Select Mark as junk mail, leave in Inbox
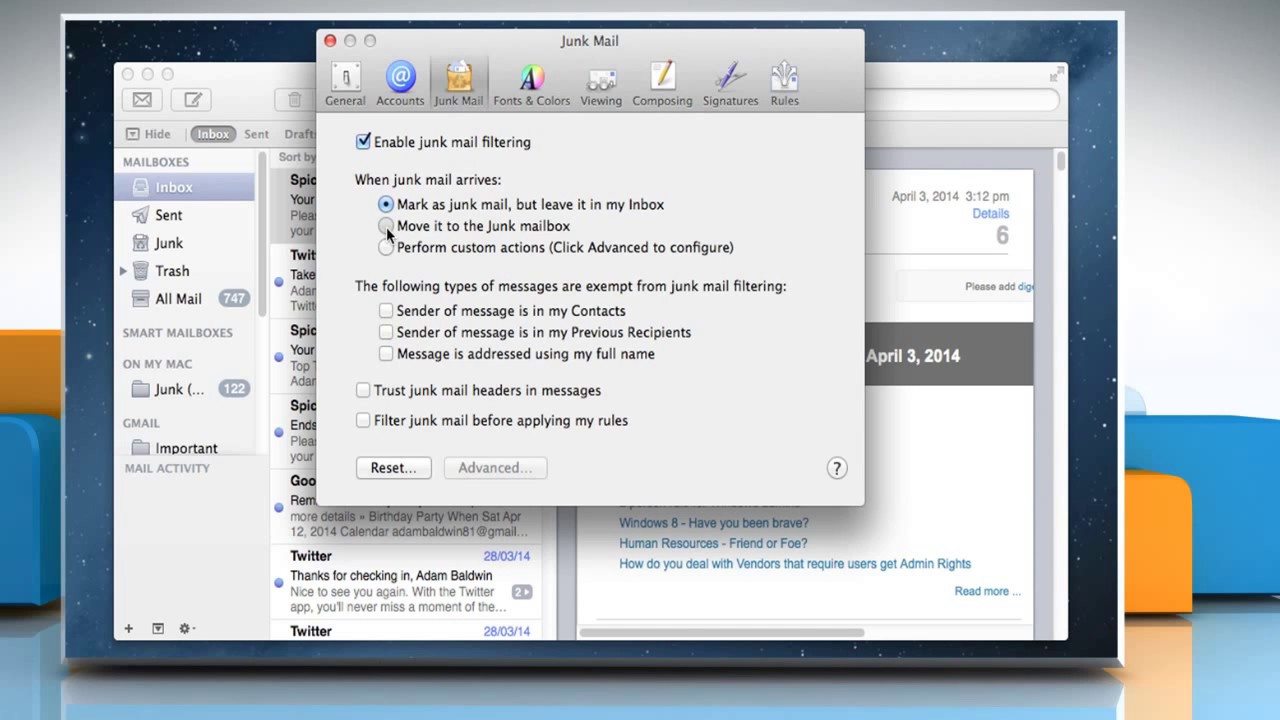Viewport: 1280px width, 720px height. 386,204
